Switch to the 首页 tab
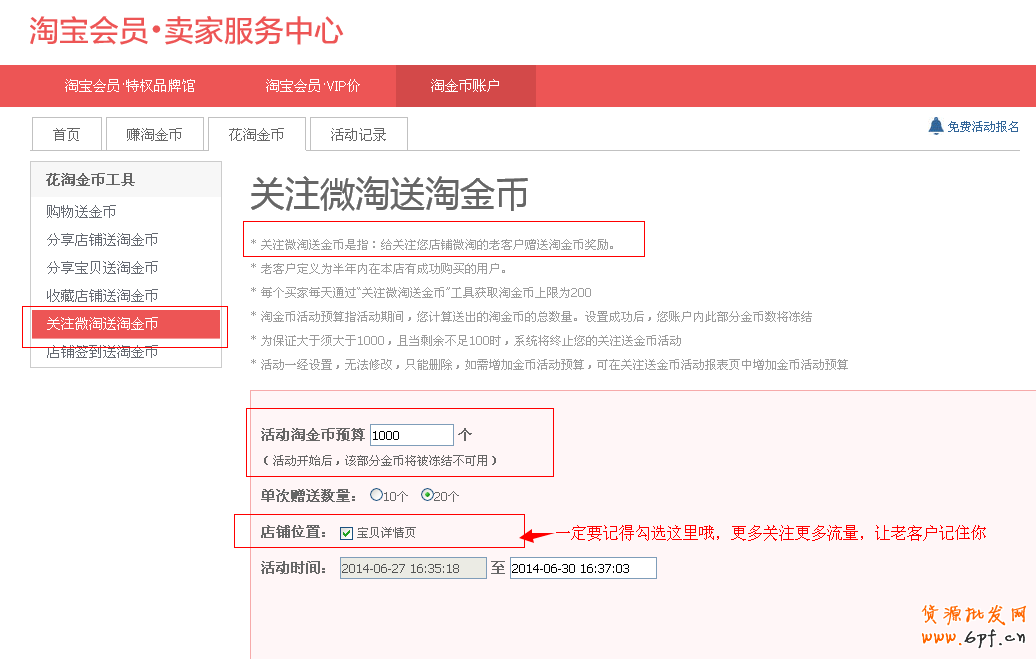Viewport: 1036px width, 659px height. pyautogui.click(x=66, y=133)
